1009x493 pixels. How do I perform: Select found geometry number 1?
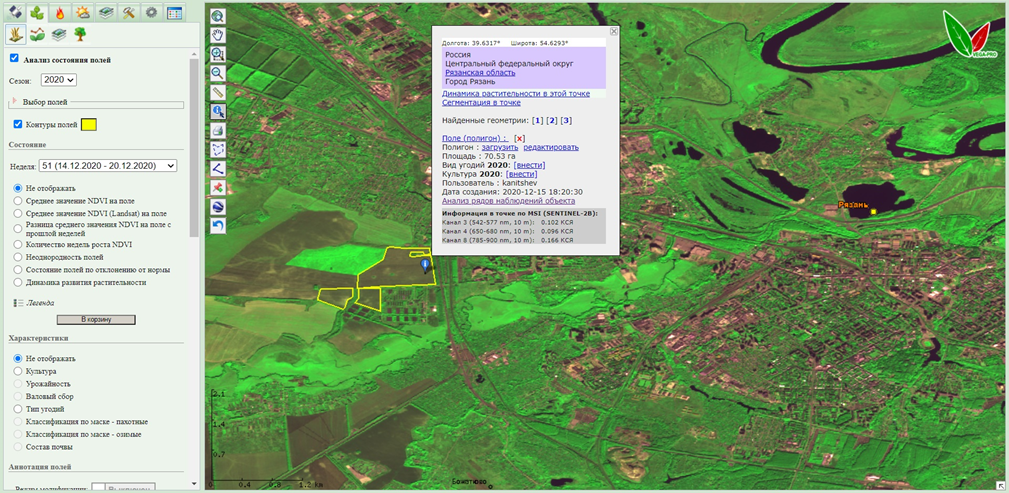(538, 120)
